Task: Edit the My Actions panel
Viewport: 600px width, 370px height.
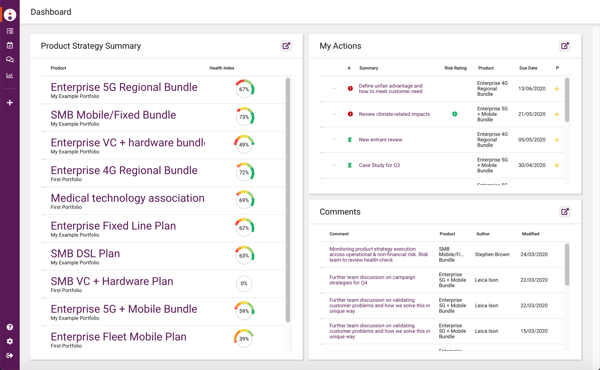Action: click(565, 46)
